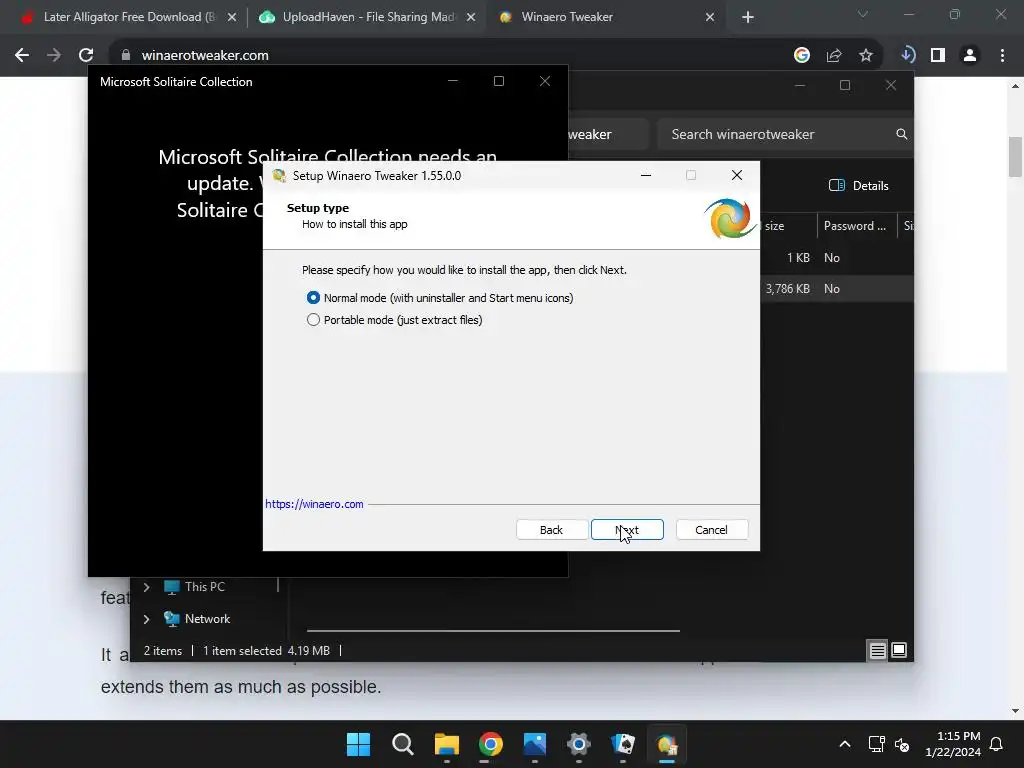Switch Explorer to details view icon
1024x768 pixels.
[877, 650]
